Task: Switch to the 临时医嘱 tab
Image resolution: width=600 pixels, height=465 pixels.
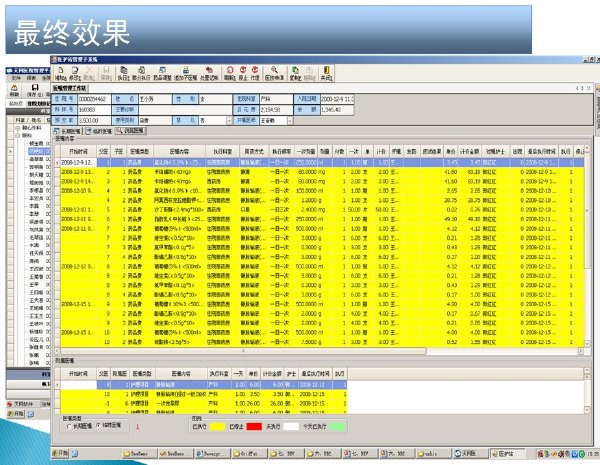Action: 99,131
